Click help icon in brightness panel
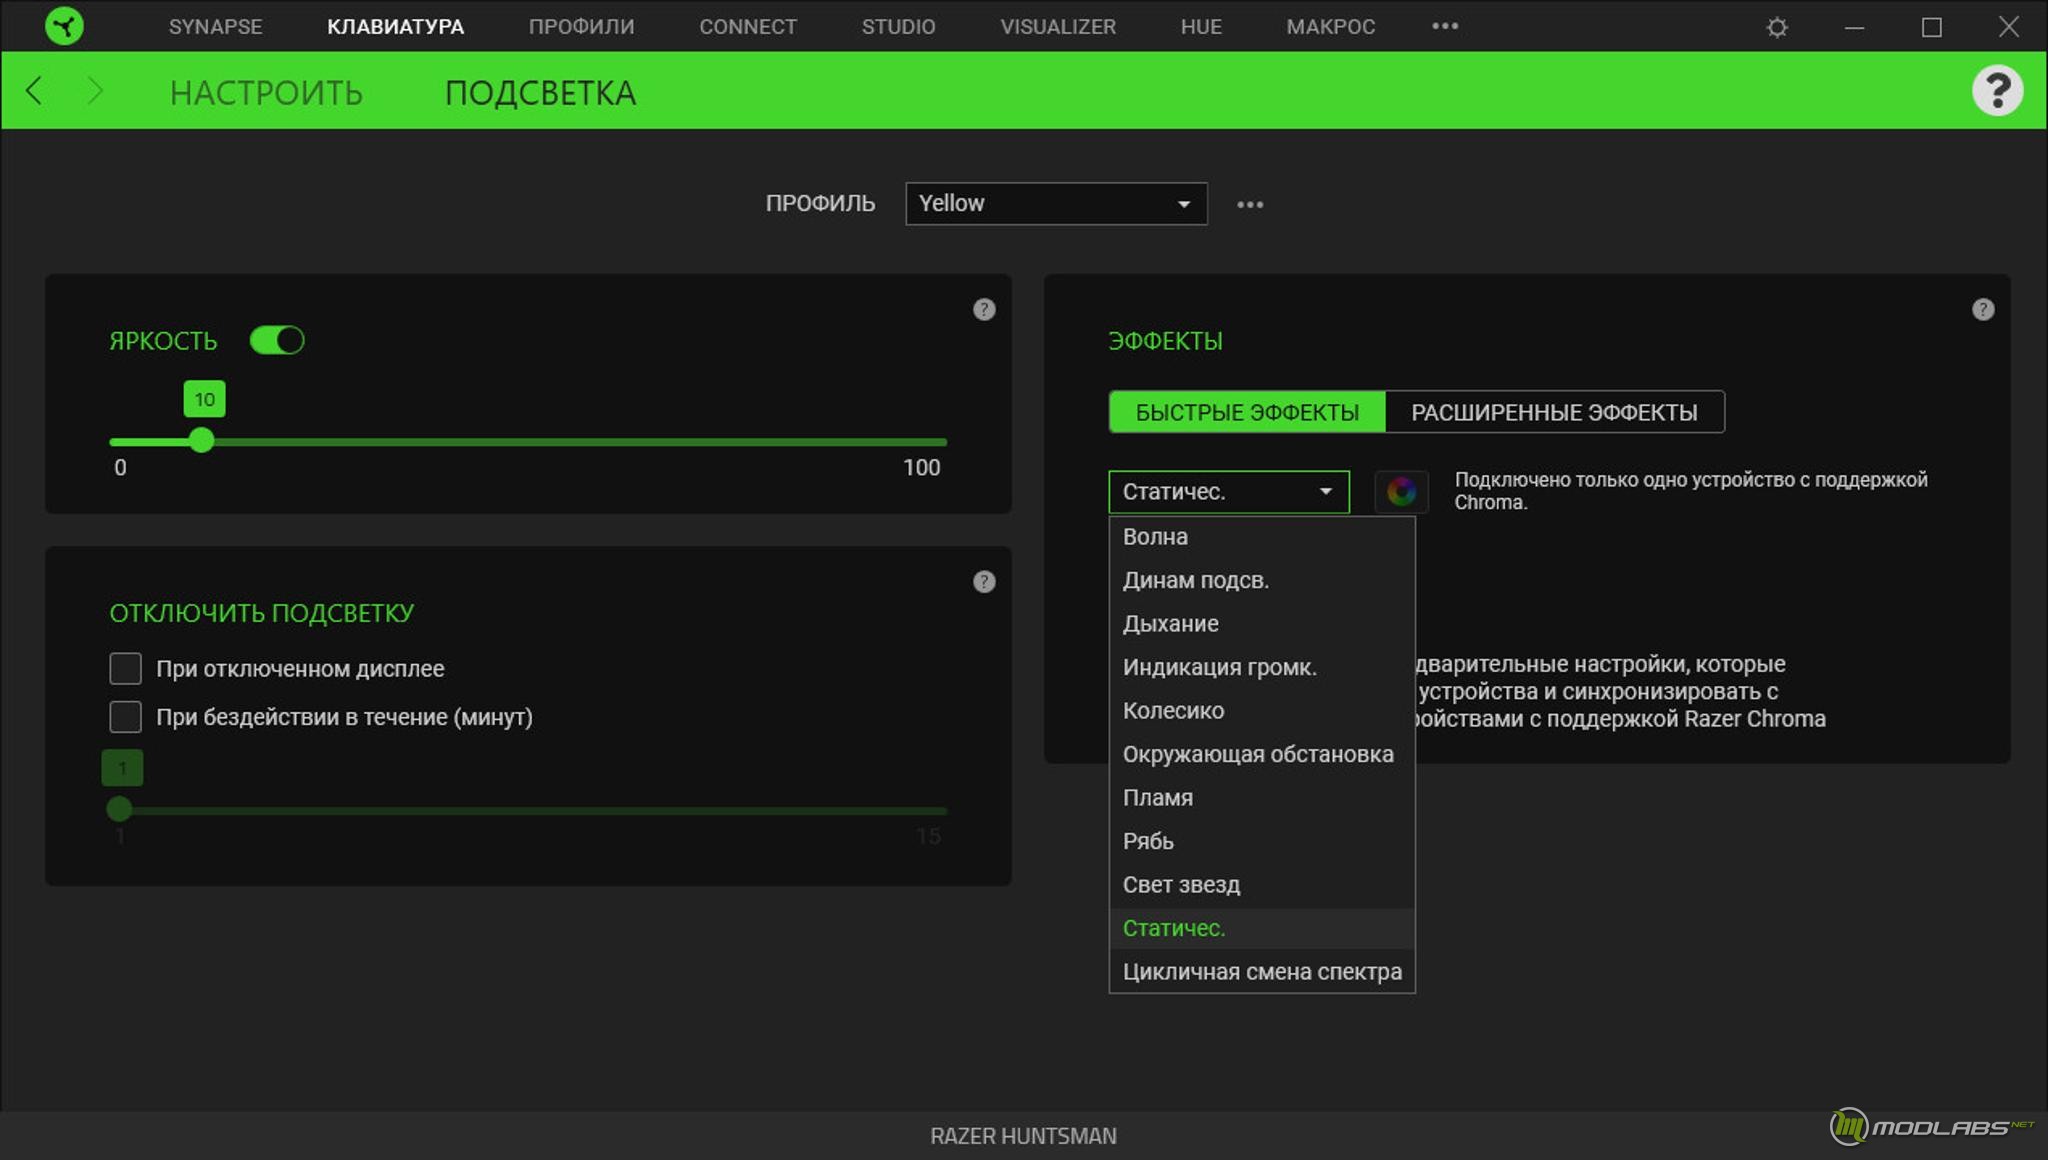This screenshot has height=1160, width=2048. pos(984,309)
